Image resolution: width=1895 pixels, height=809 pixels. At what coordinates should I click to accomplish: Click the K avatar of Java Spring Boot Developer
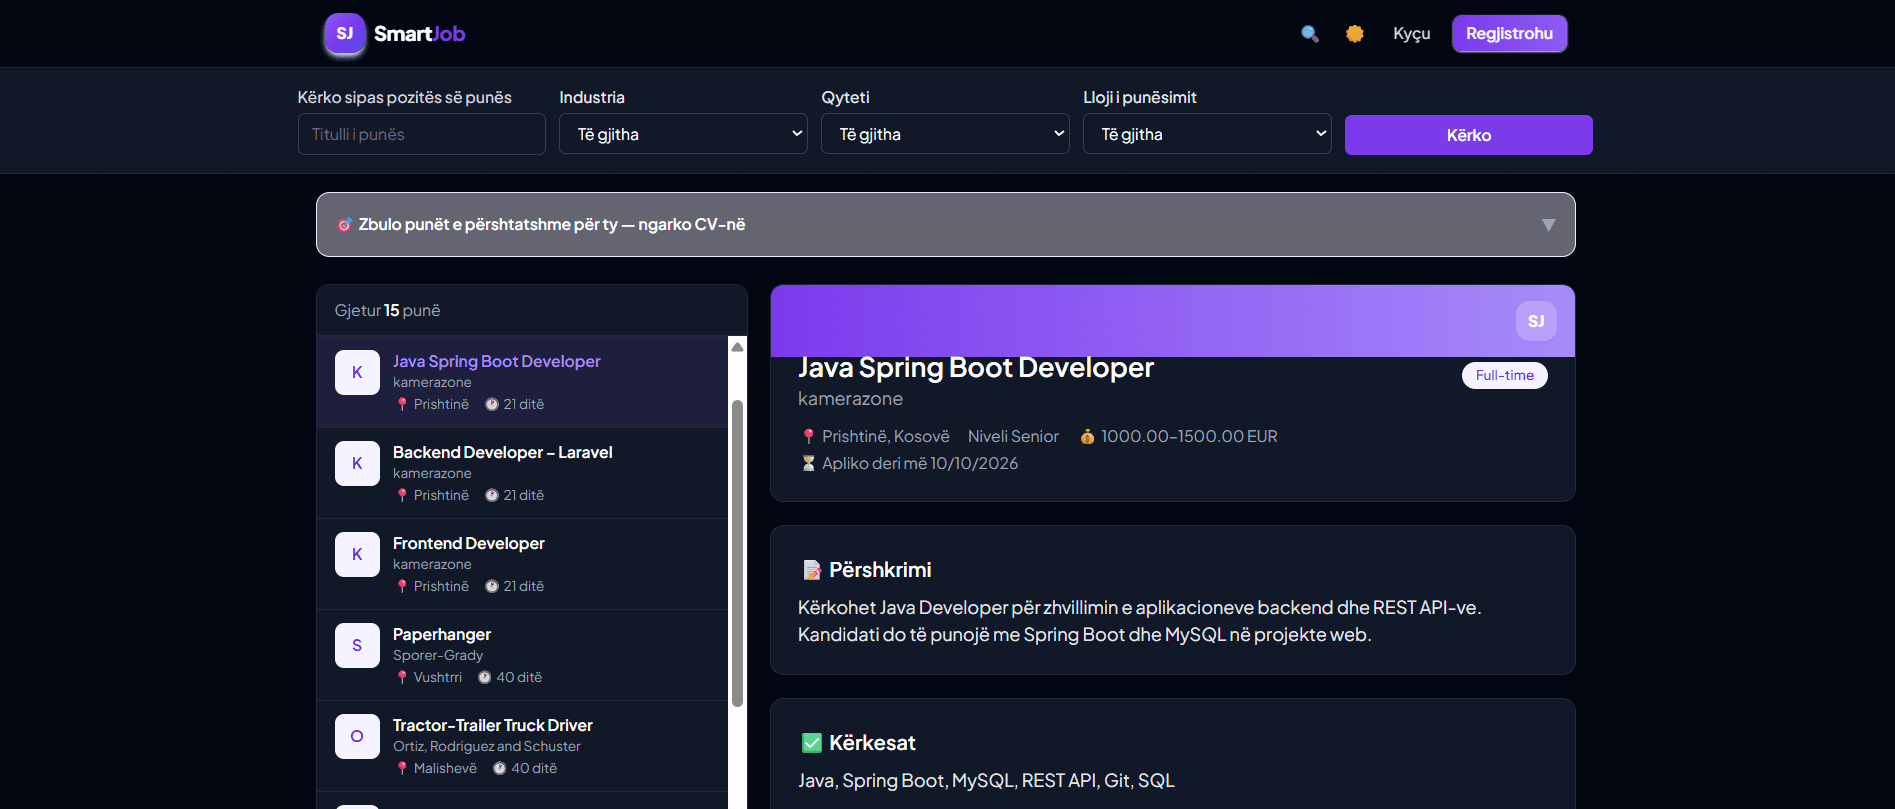click(357, 372)
